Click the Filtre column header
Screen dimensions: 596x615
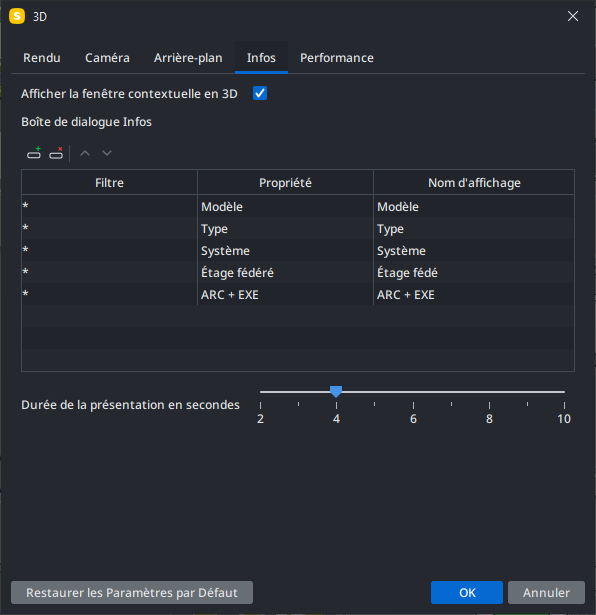pyautogui.click(x=109, y=182)
